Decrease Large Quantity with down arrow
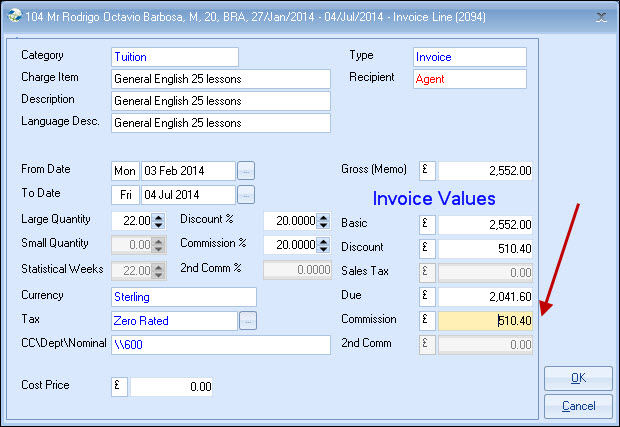The image size is (620, 427). coord(159,225)
